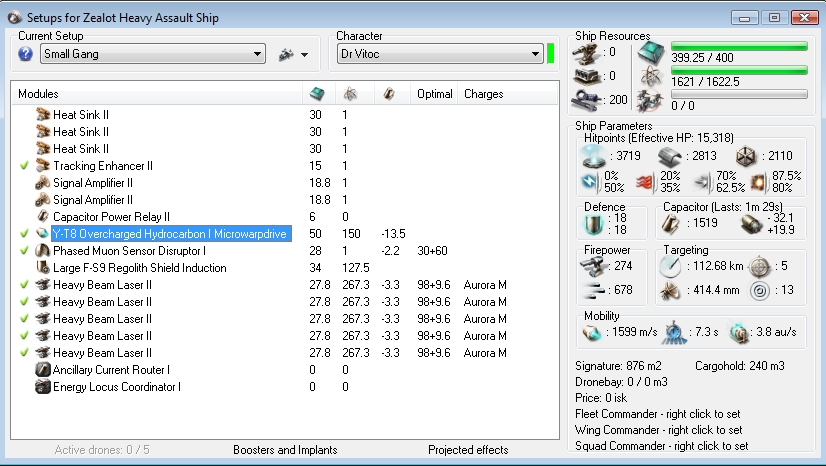Toggle the Microwarpdrive active checkmark

[24, 234]
